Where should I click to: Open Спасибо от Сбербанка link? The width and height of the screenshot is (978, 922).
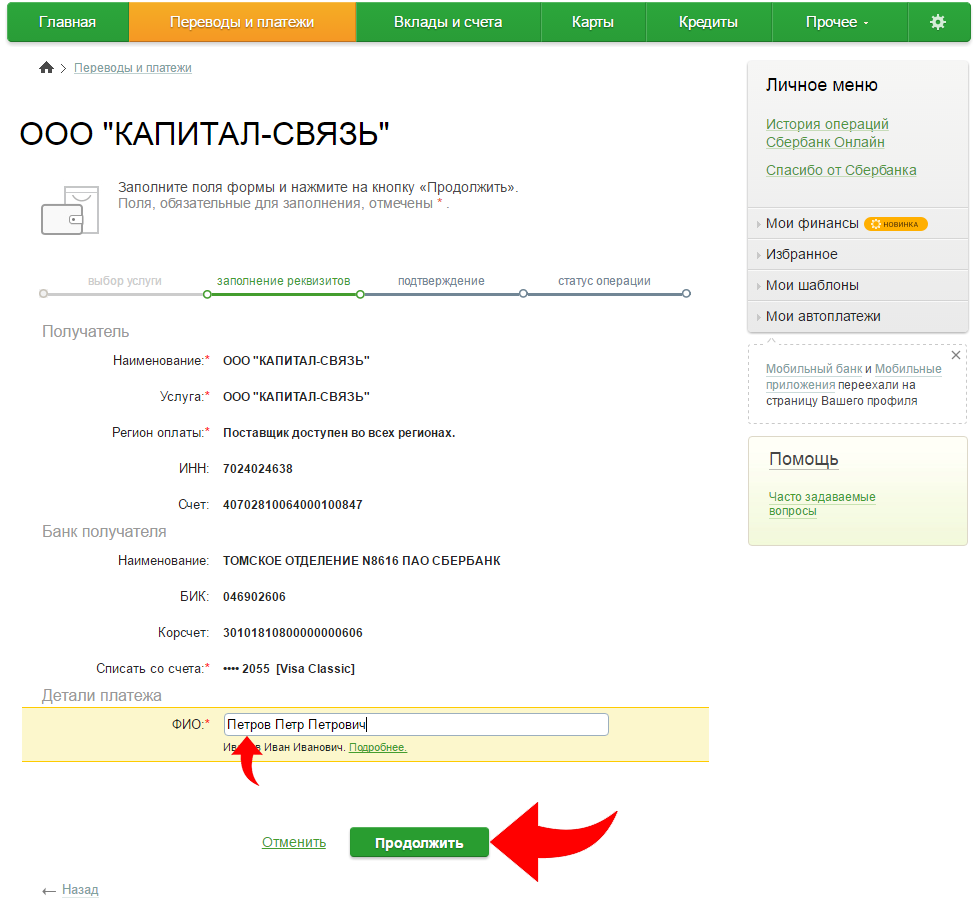841,170
